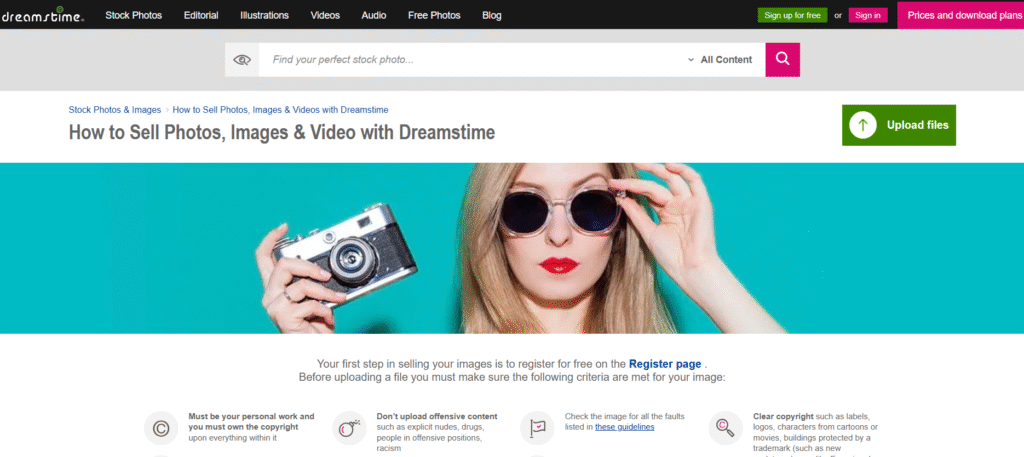Viewport: 1024px width, 457px height.
Task: Open Audio menu item
Action: pos(374,15)
